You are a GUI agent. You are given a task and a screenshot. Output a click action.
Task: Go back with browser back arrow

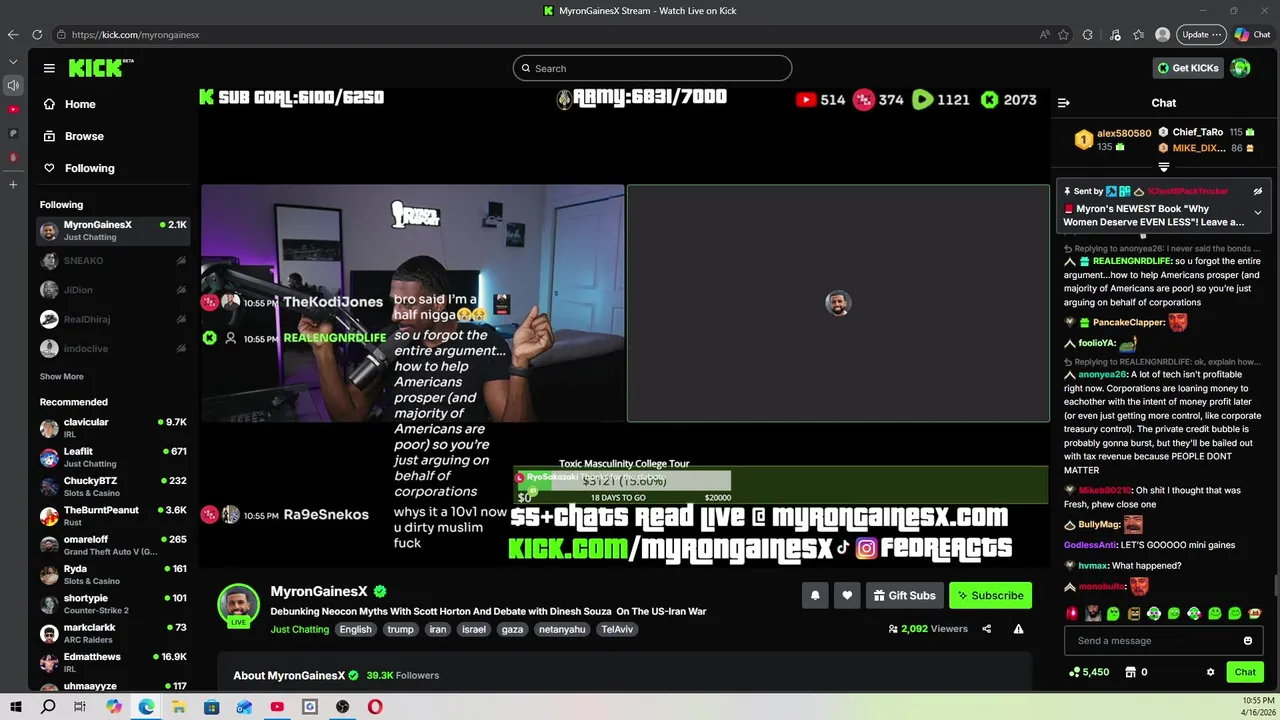pos(13,34)
